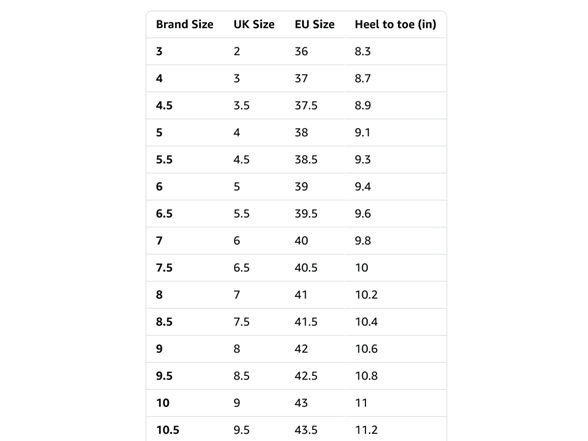Select brand size 6.5 row label
588x441 pixels.
164,213
